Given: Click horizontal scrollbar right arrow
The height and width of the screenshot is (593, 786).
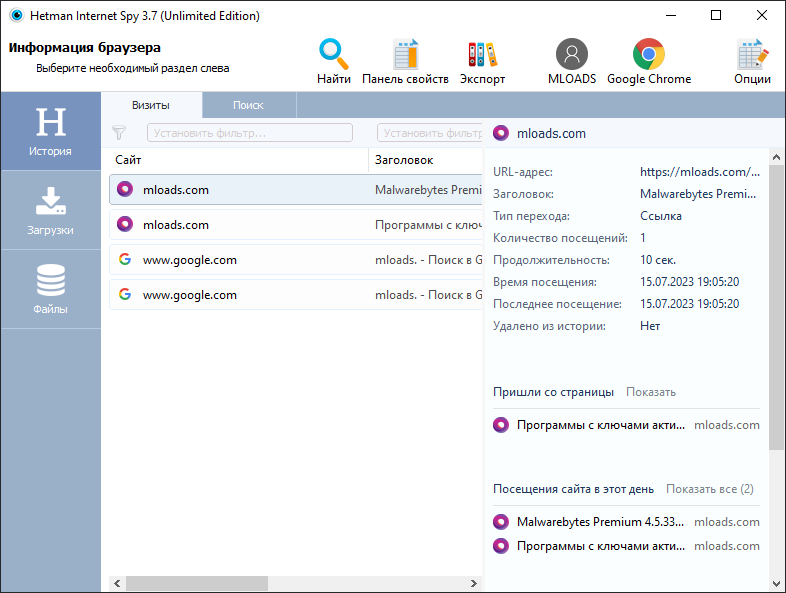Looking at the screenshot, I should click(x=473, y=583).
